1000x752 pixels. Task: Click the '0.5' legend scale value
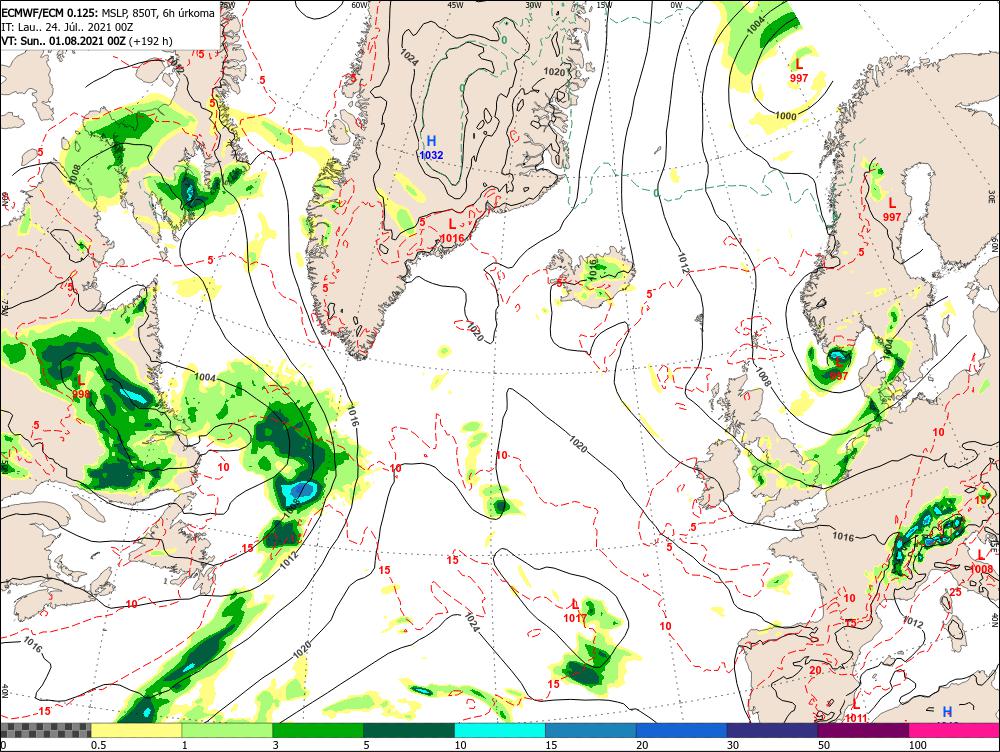[98, 745]
